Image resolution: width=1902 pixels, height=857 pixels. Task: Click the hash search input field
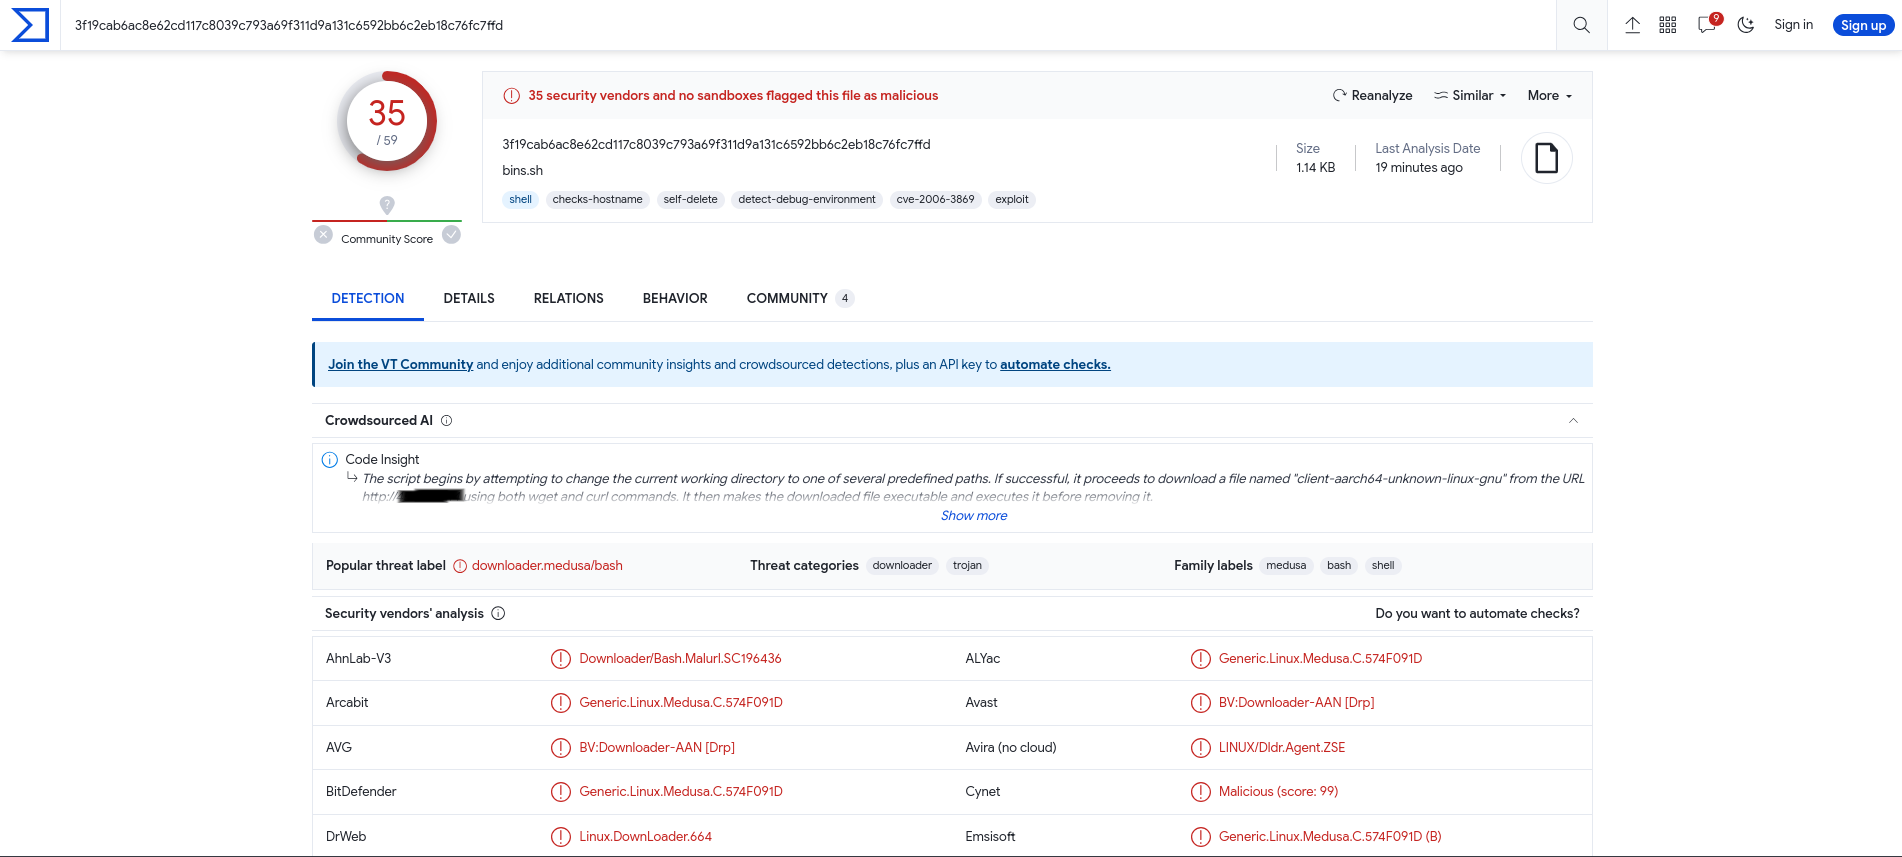810,25
